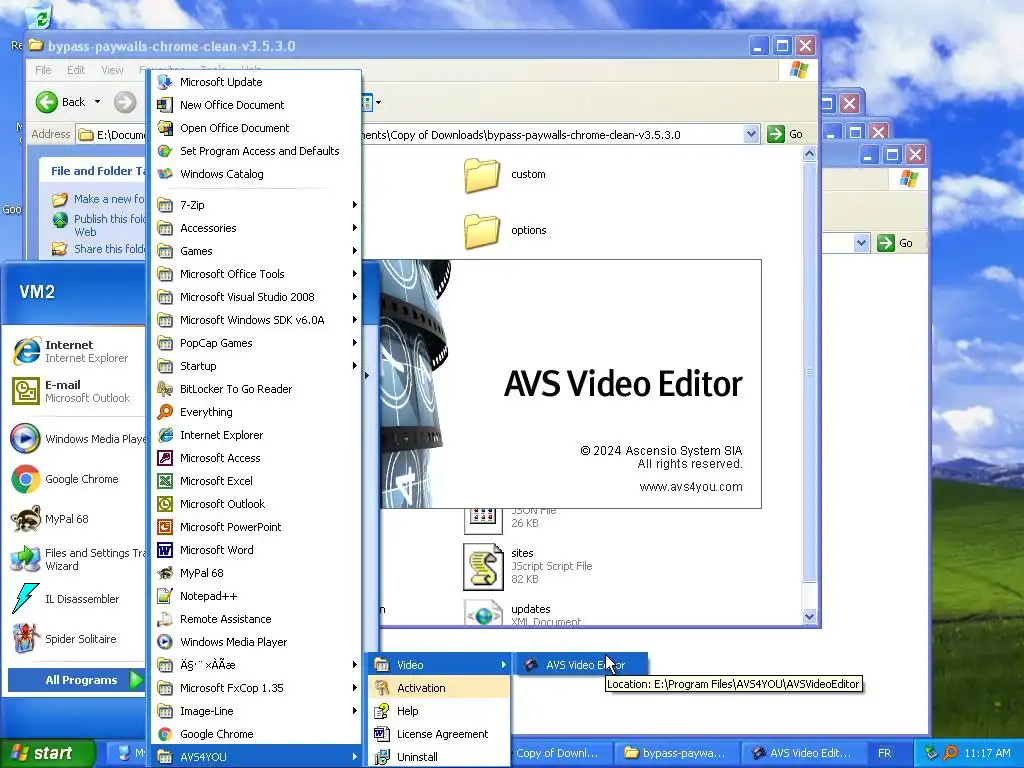Click the Microsoft Outlook icon in All Programs
This screenshot has height=768, width=1024.
coord(165,504)
